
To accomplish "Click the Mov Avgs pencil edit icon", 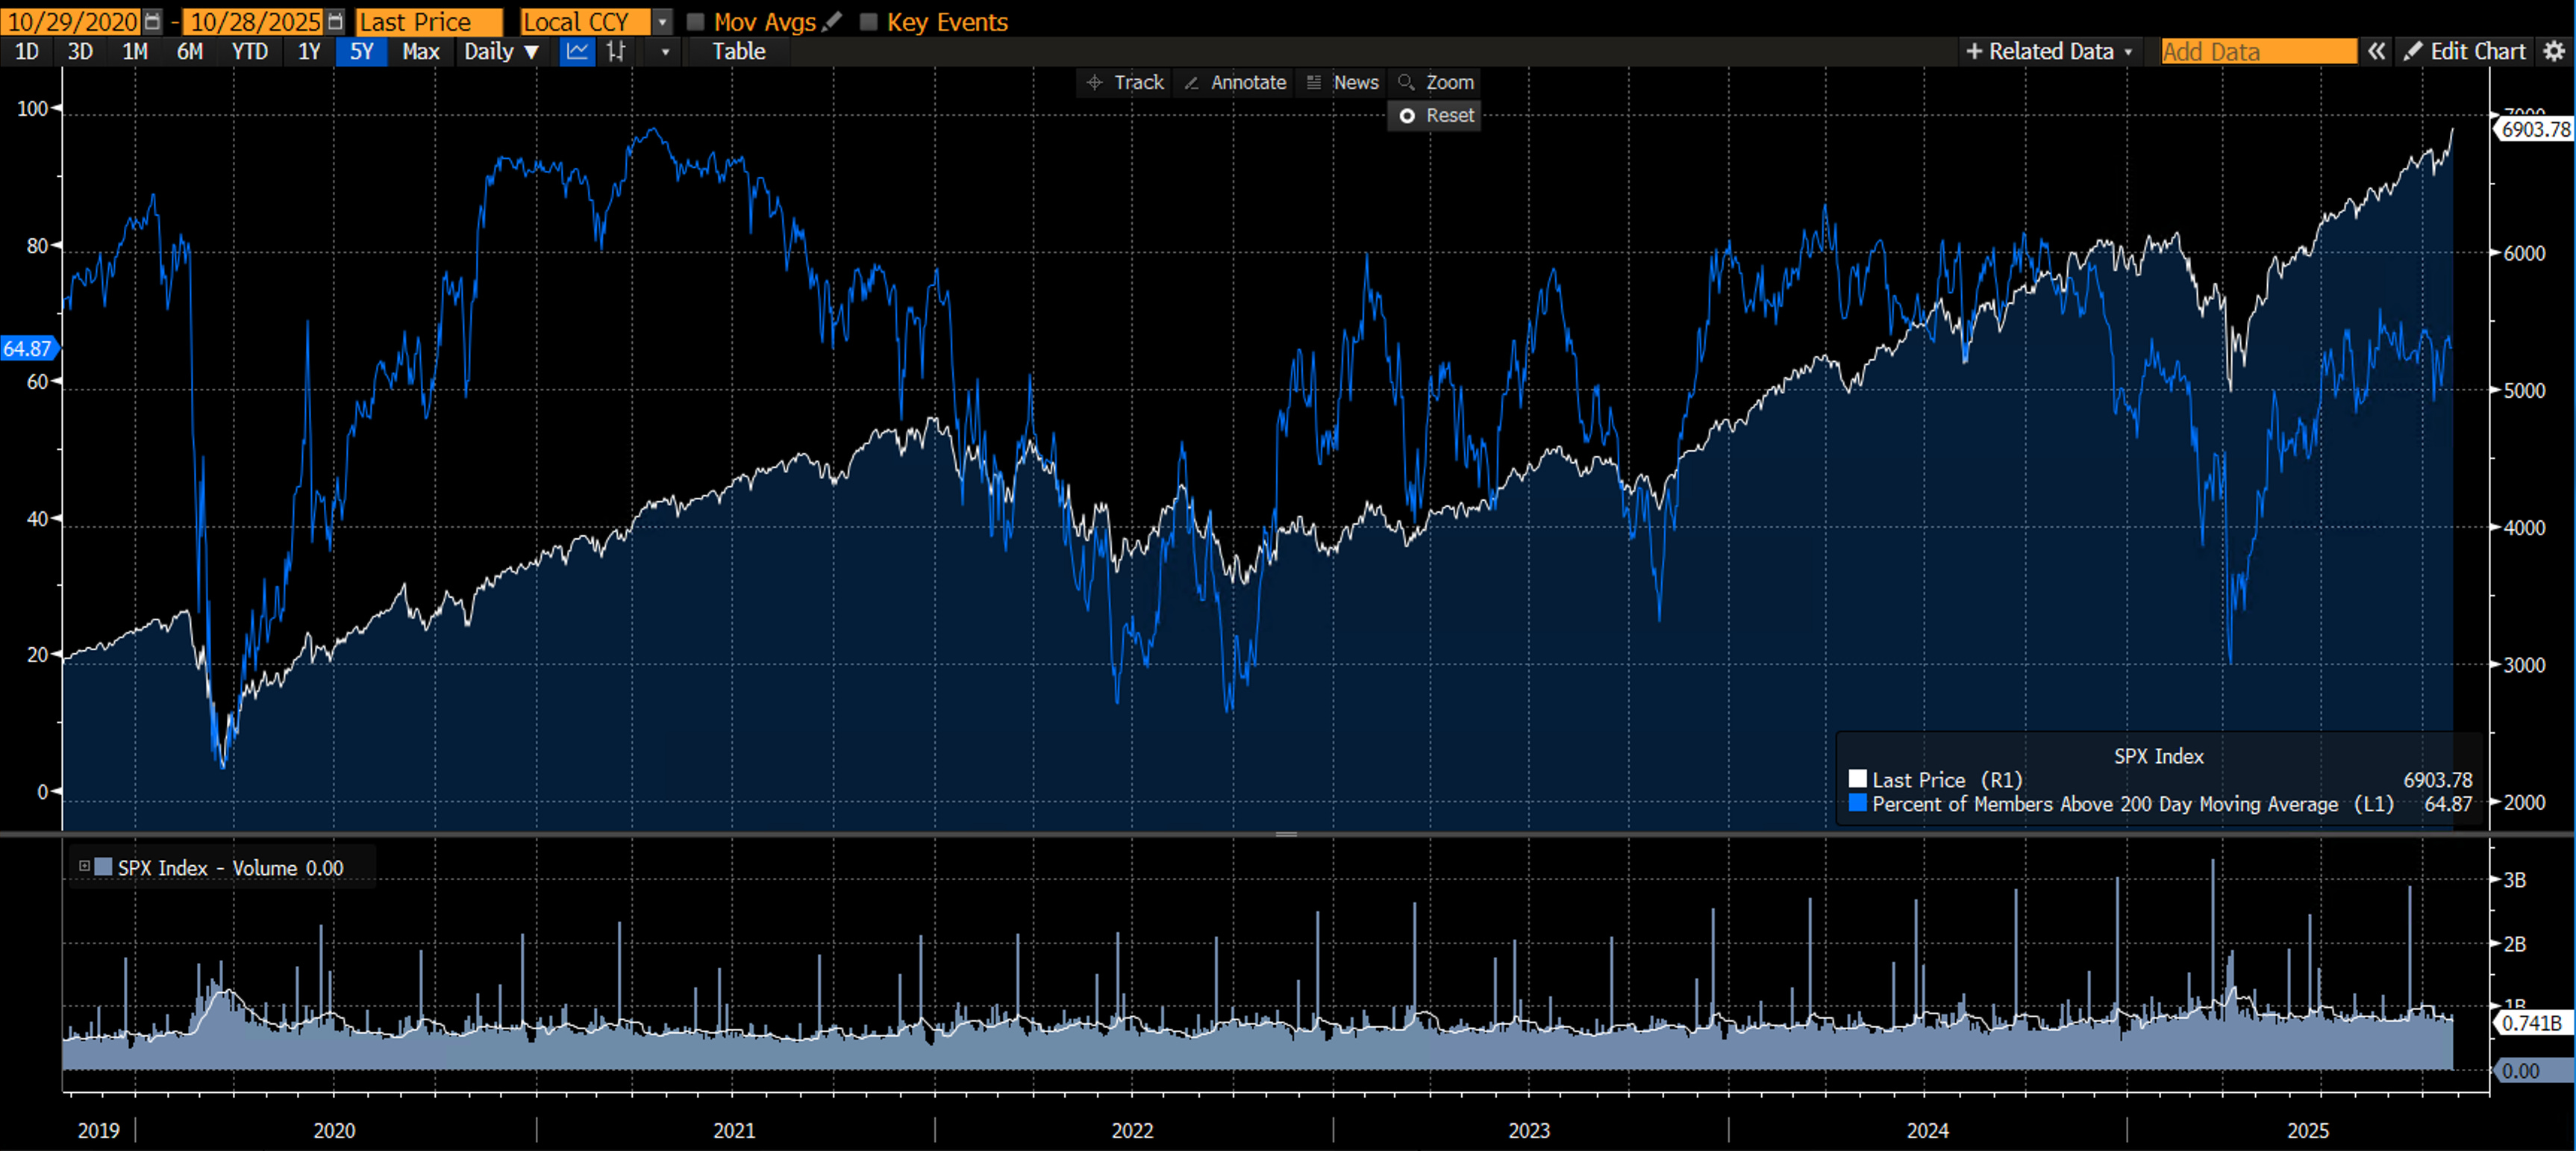I will (832, 21).
